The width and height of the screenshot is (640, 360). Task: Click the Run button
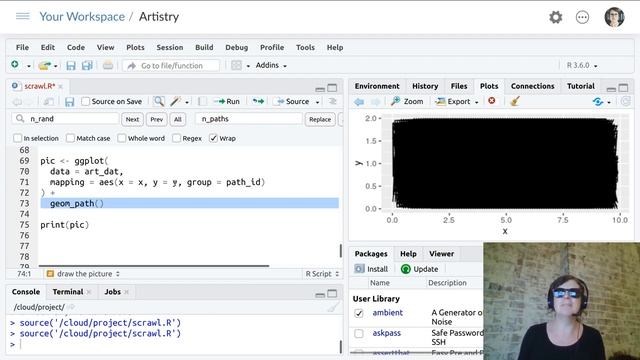click(227, 101)
